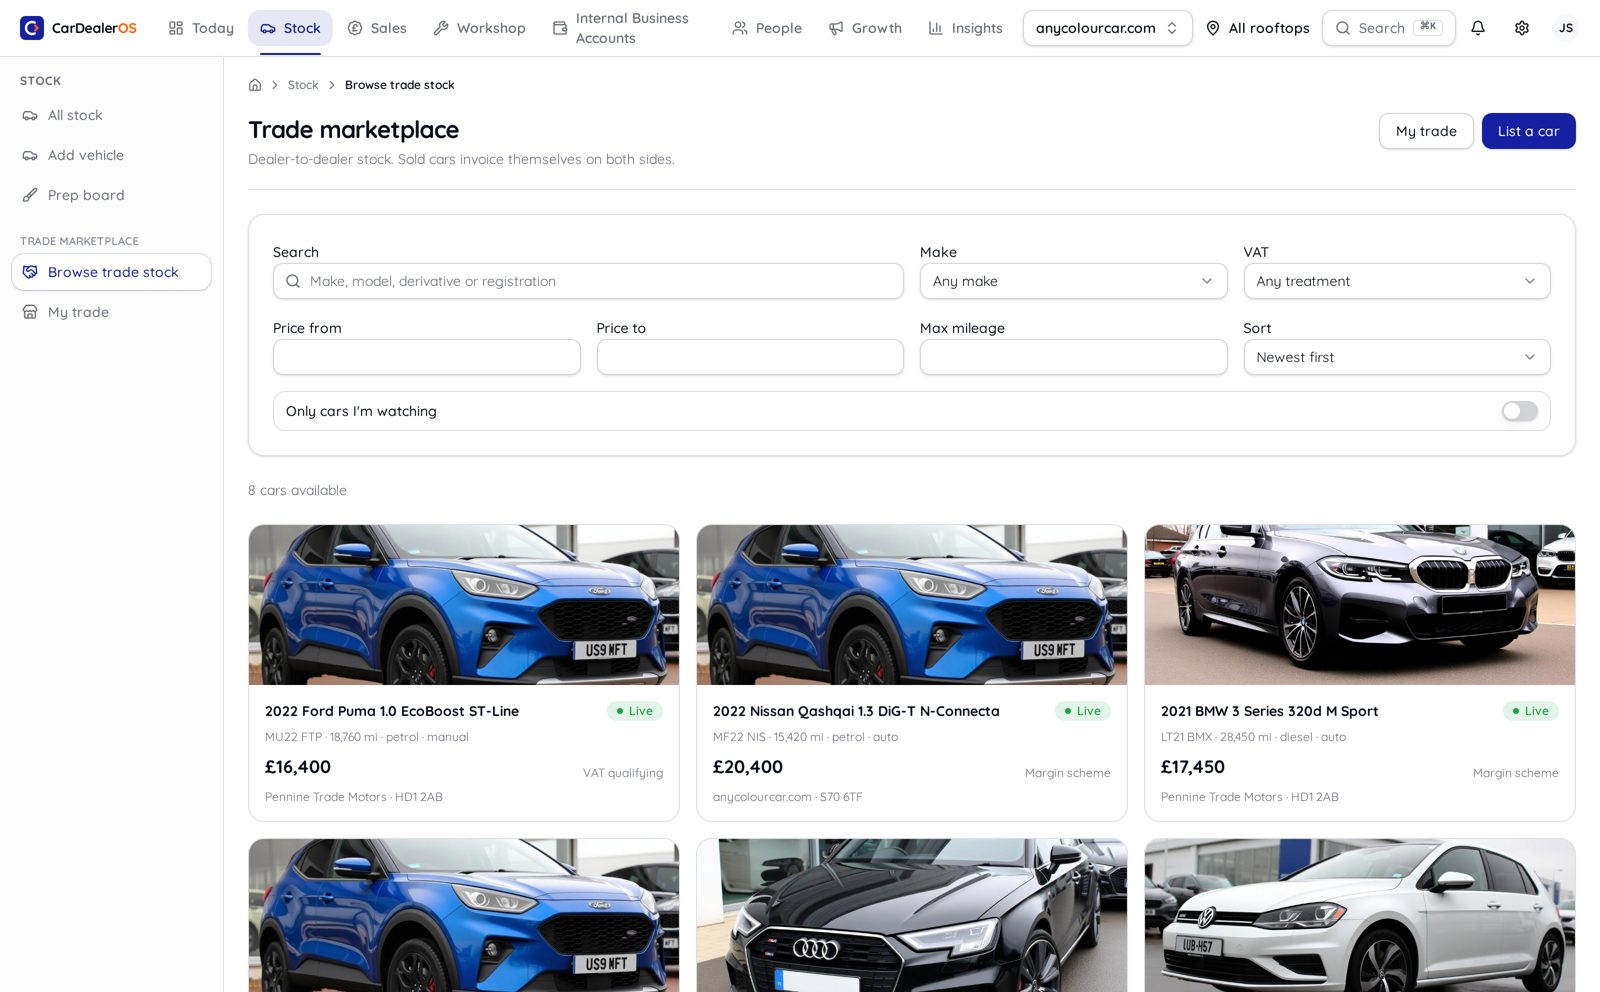Open the VAT treatment dropdown

(1397, 281)
